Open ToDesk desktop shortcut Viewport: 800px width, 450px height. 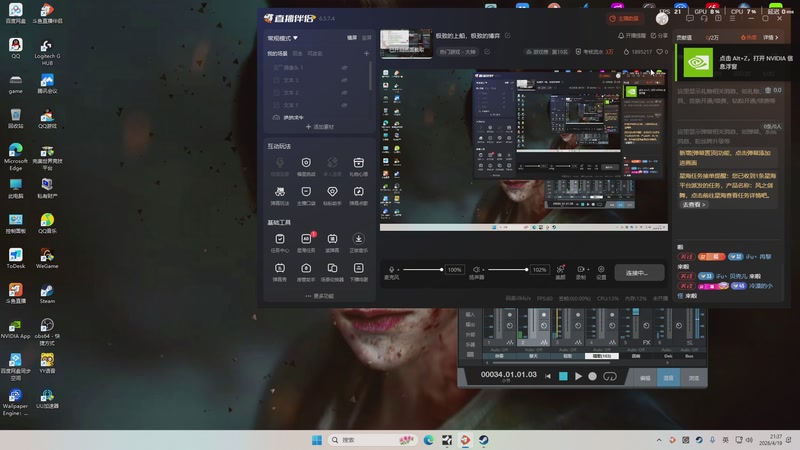15,259
